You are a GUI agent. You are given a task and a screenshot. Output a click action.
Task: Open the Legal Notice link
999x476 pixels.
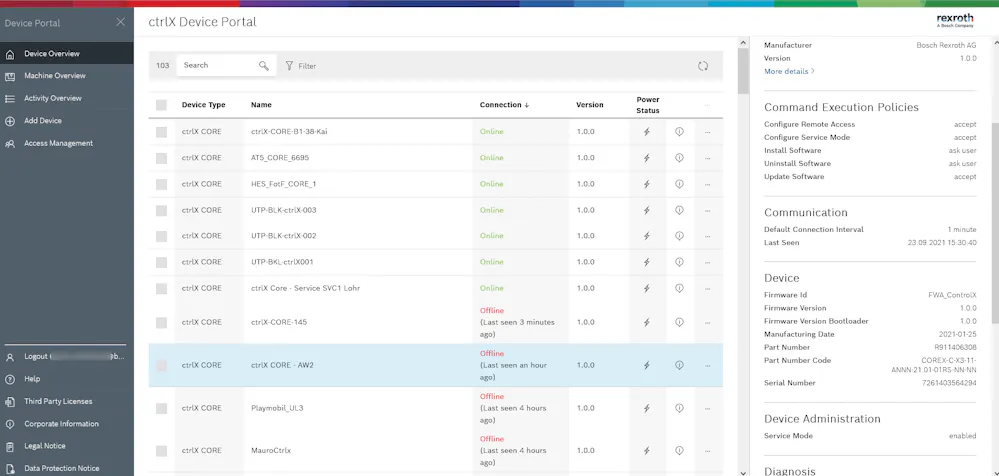tap(45, 446)
